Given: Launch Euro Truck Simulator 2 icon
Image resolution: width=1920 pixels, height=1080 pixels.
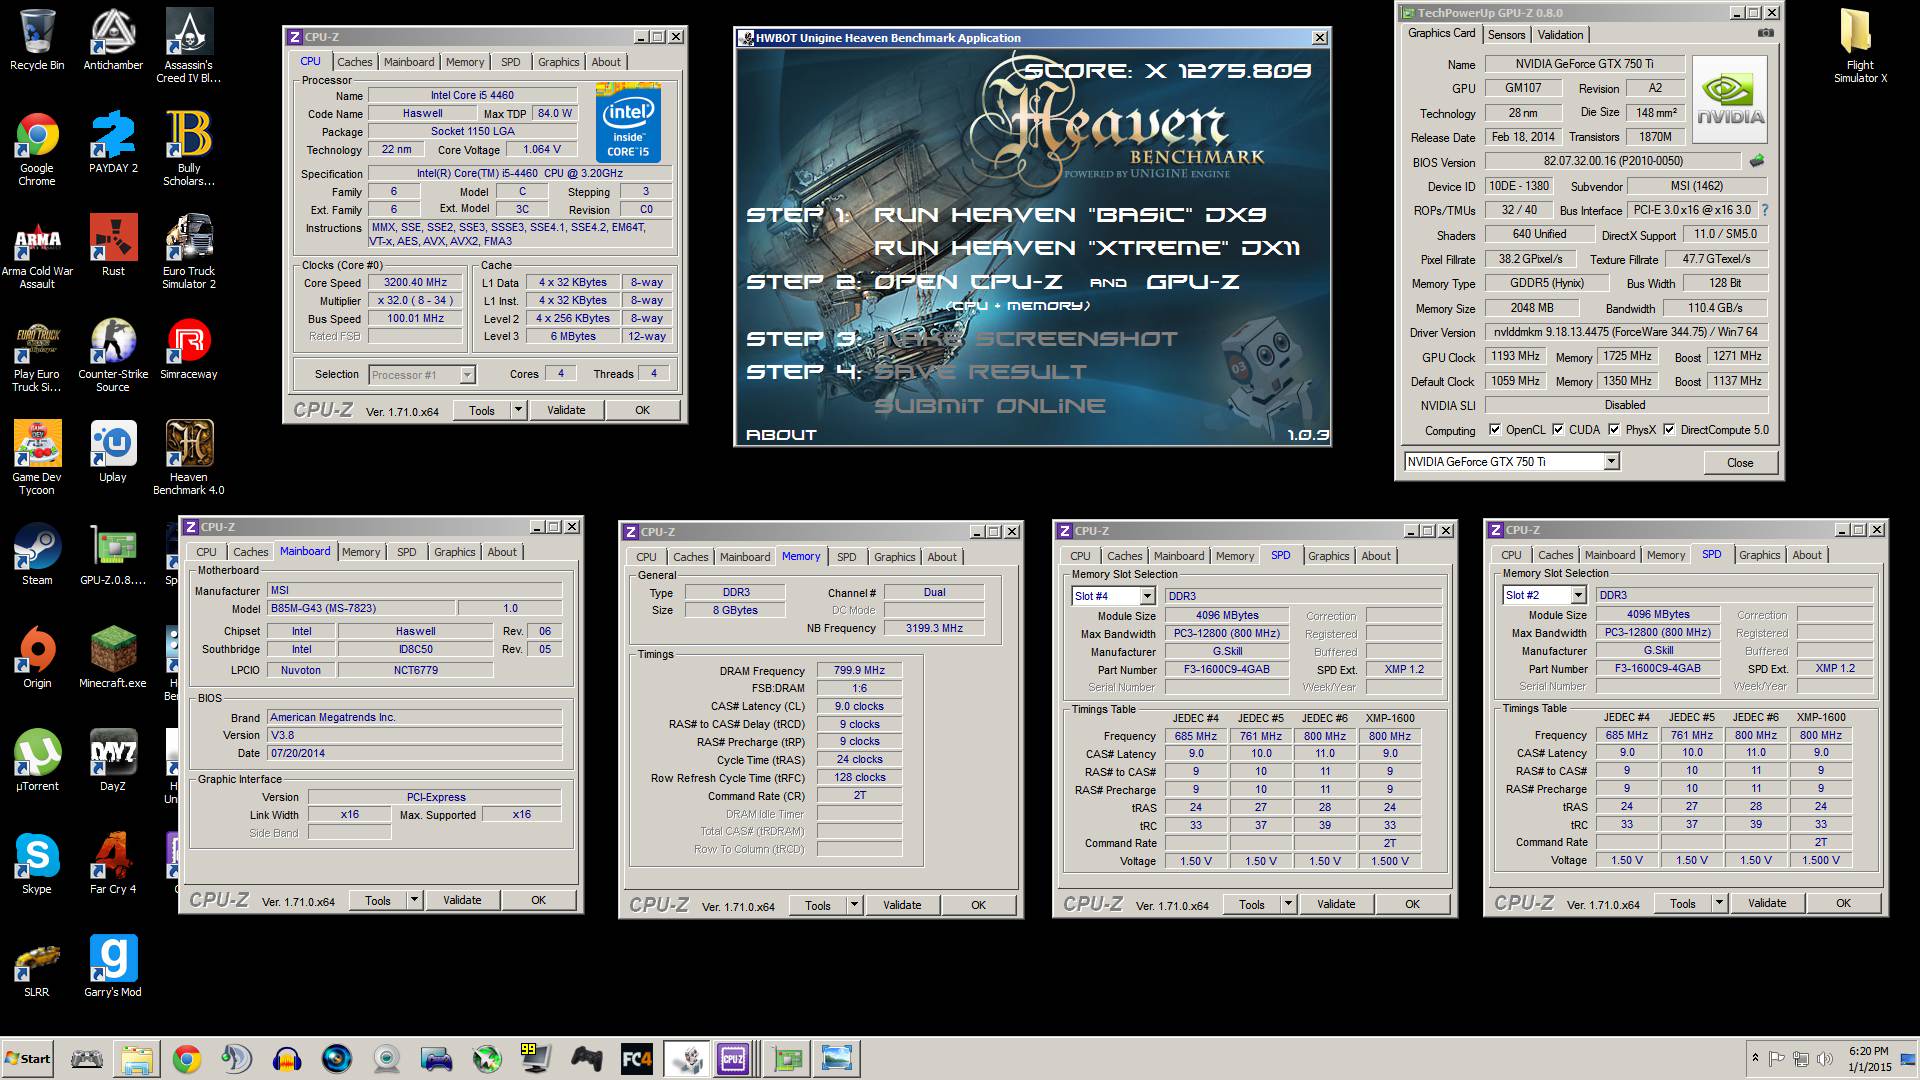Looking at the screenshot, I should point(189,252).
